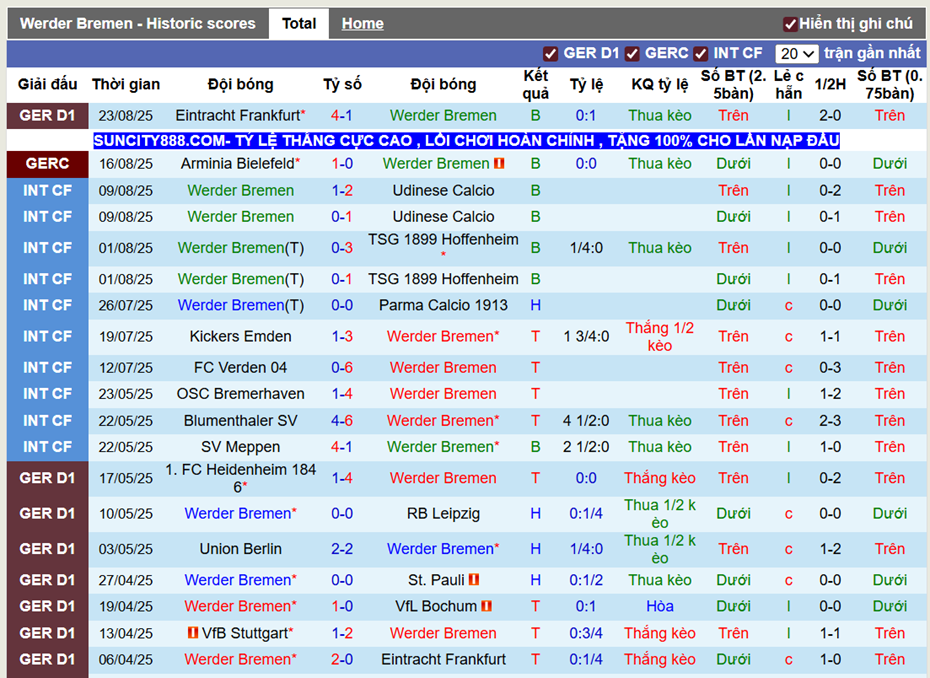
Task: Click red card icon beside VfL Bochum
Action: [x=487, y=606]
